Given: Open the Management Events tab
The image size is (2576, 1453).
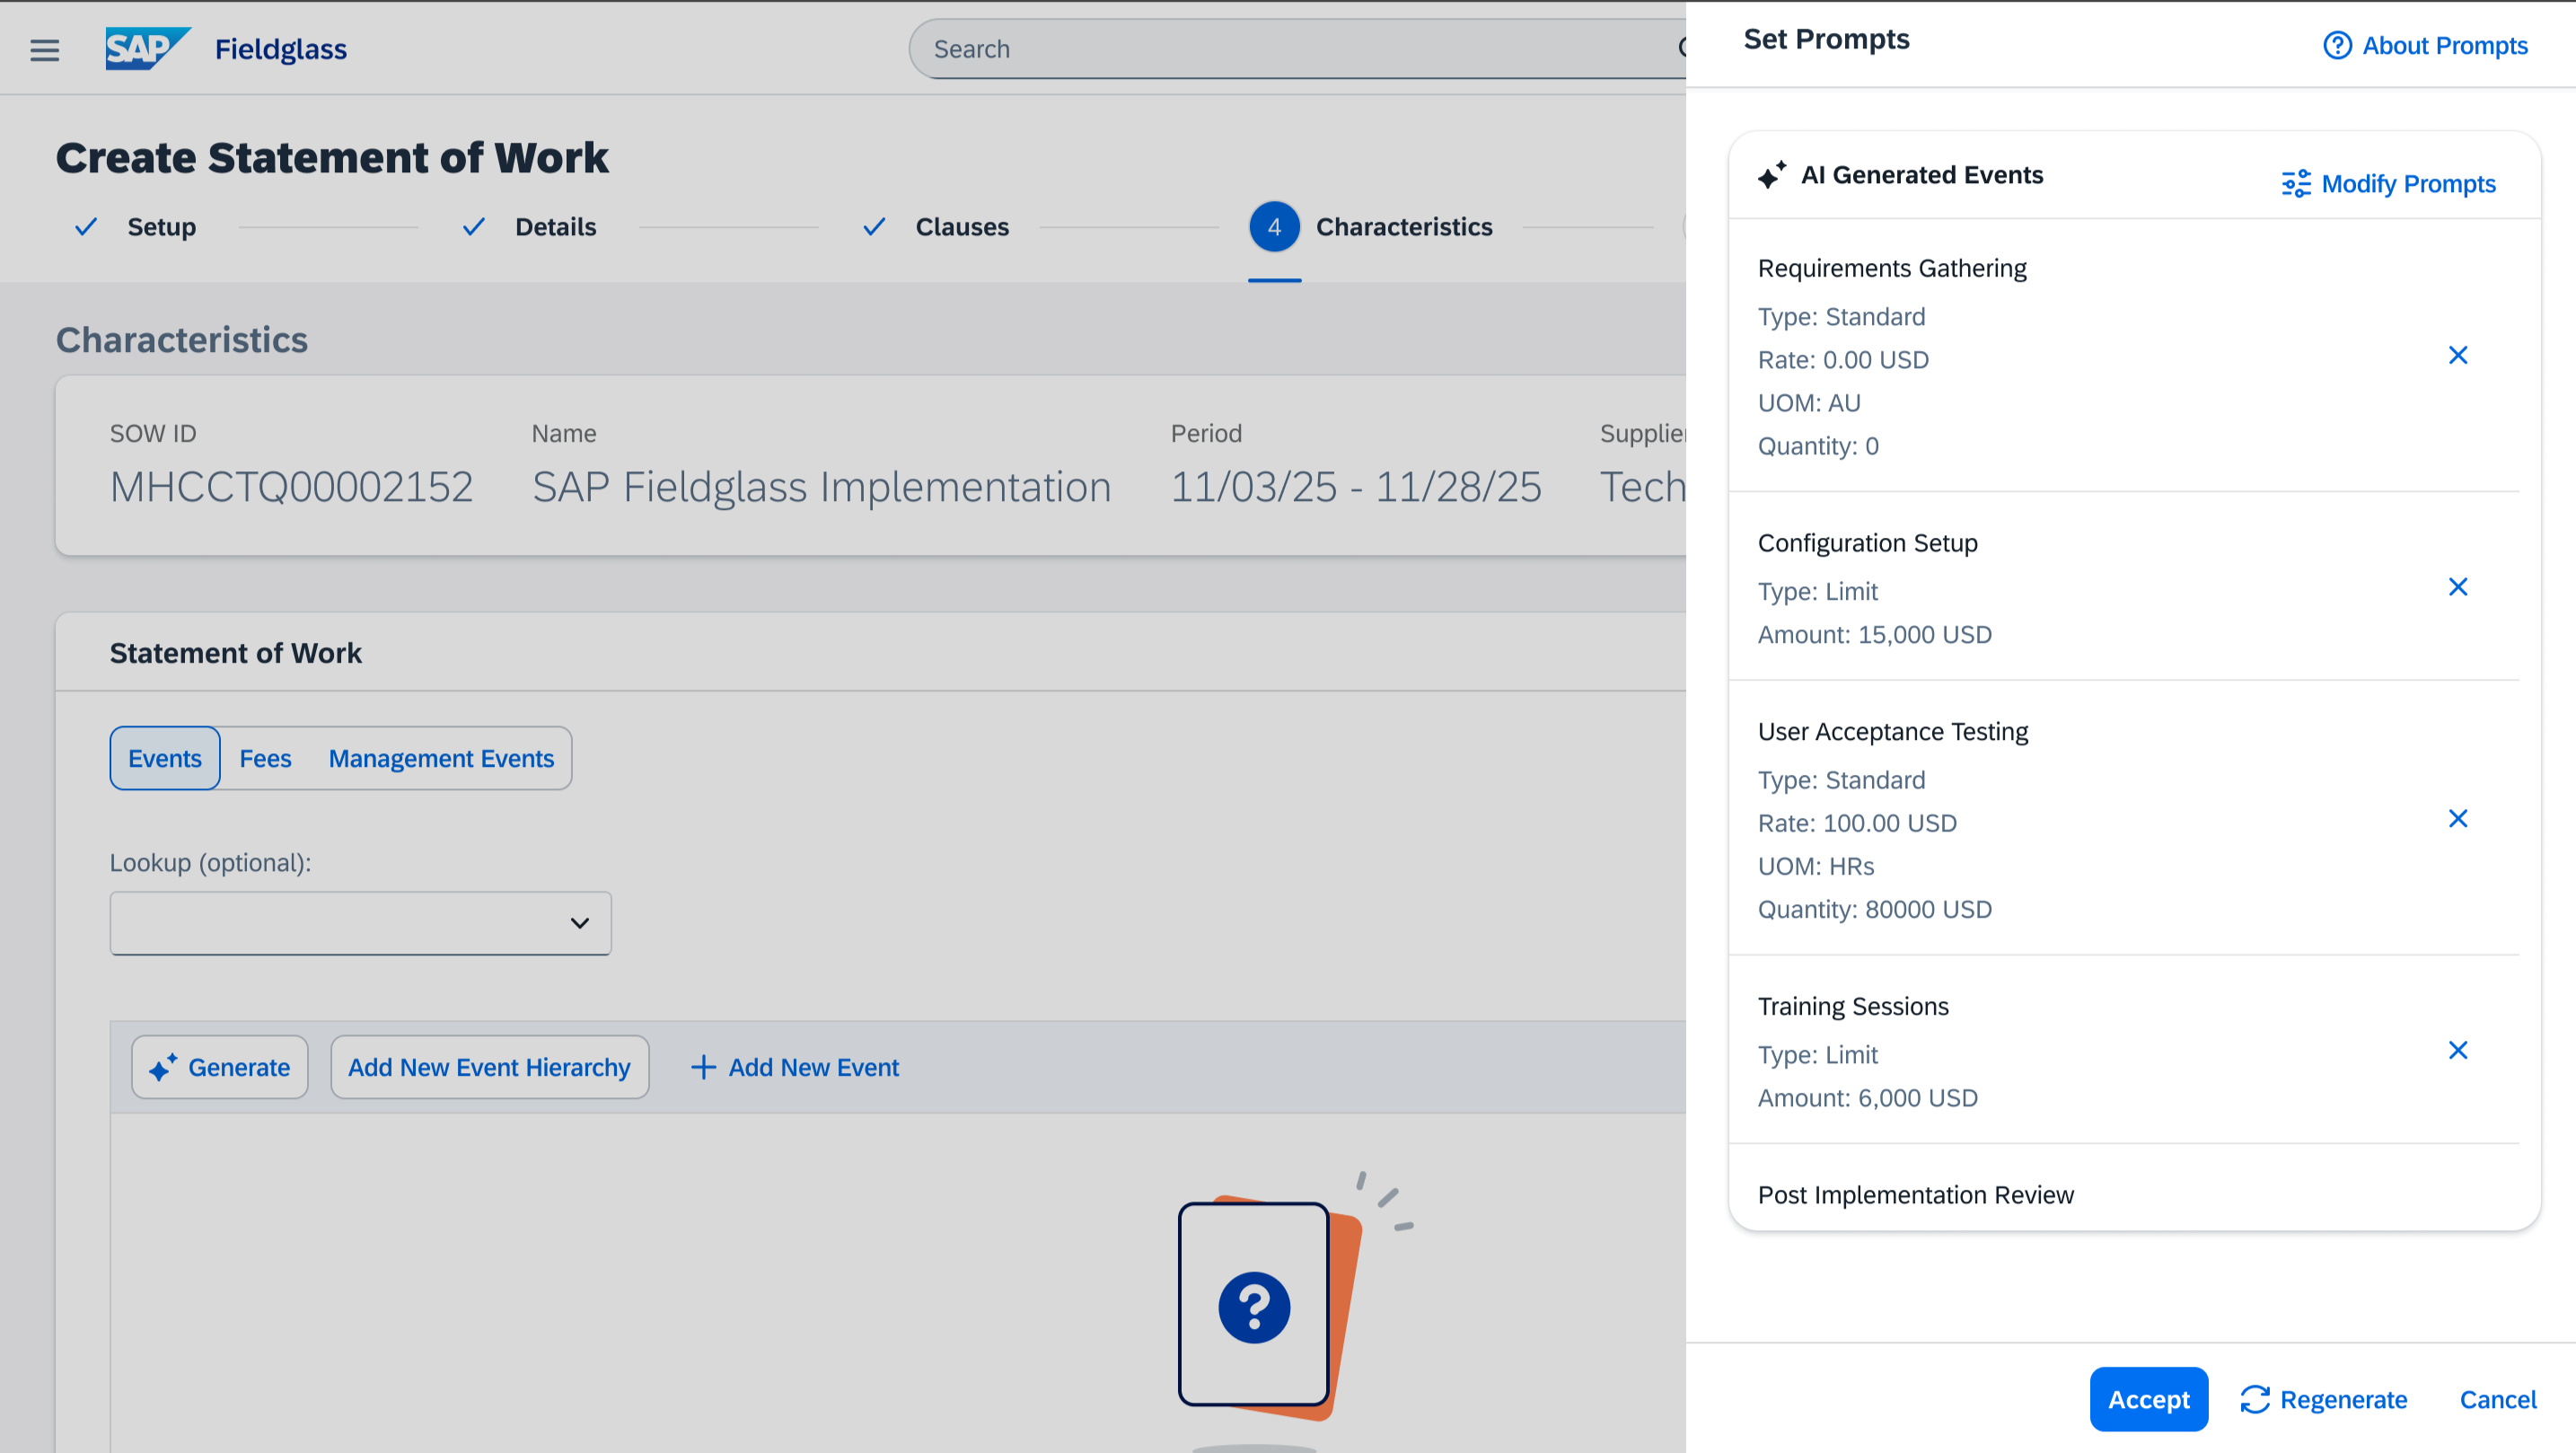Looking at the screenshot, I should click(x=441, y=759).
